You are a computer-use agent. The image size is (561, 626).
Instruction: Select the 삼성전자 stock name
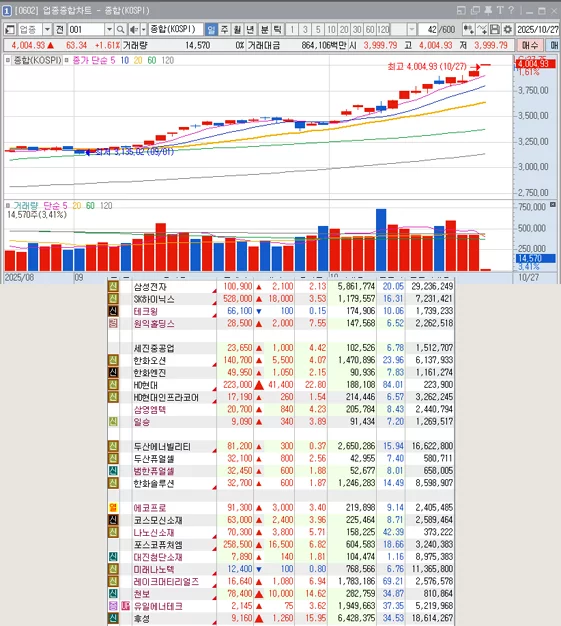(150, 287)
